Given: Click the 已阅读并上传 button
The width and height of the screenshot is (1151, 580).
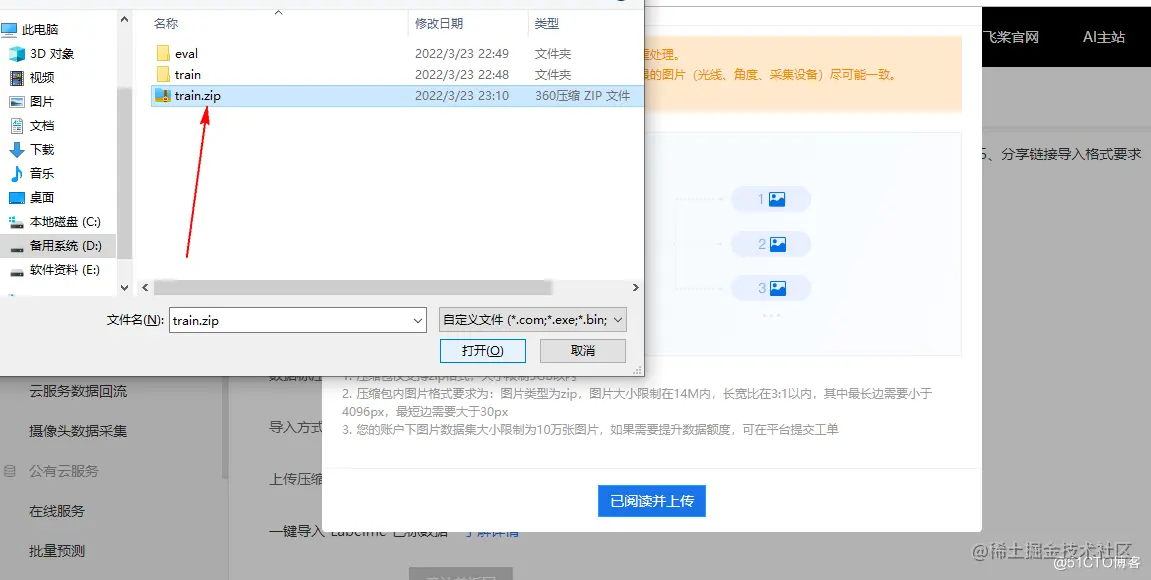Looking at the screenshot, I should click(x=652, y=501).
